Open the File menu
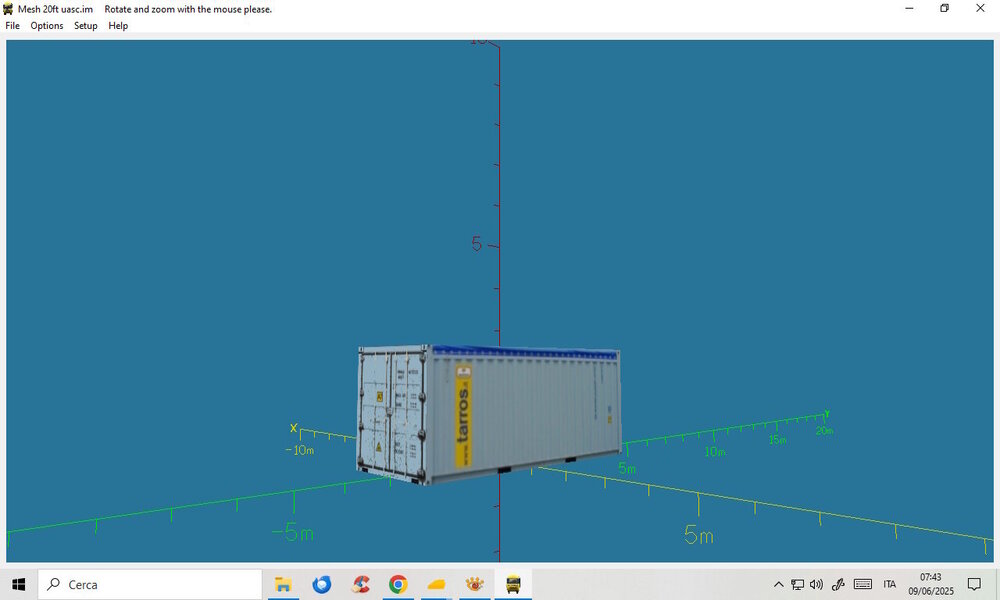 (x=13, y=26)
